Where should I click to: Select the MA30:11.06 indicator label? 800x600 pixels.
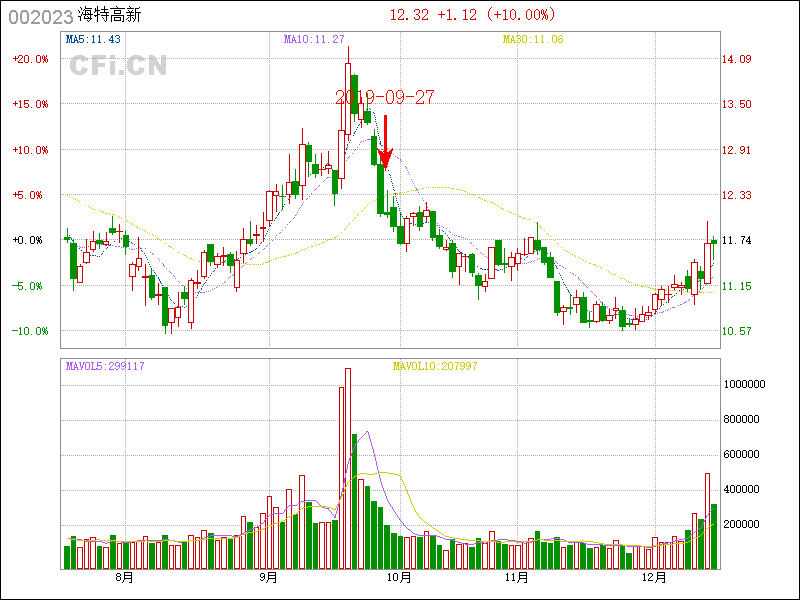pos(533,39)
